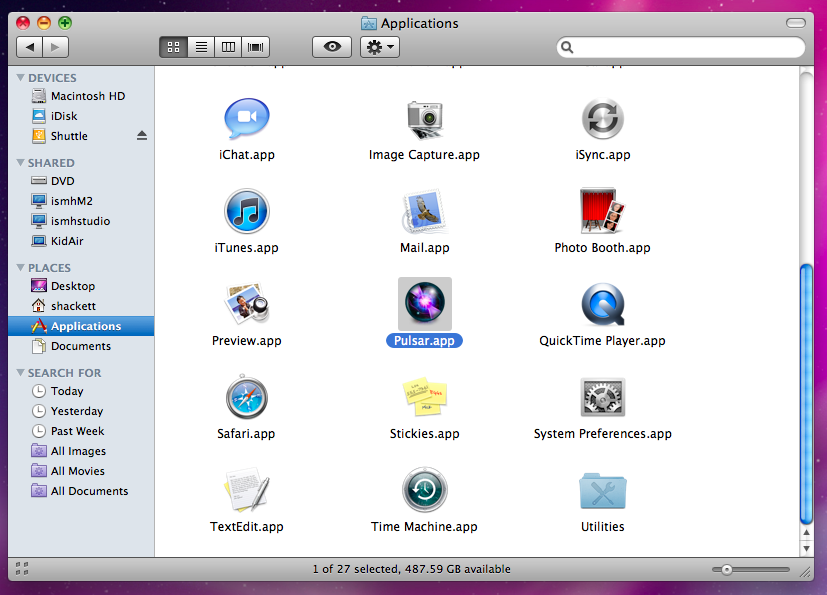
Task: Select Applications in the sidebar
Action: point(81,326)
